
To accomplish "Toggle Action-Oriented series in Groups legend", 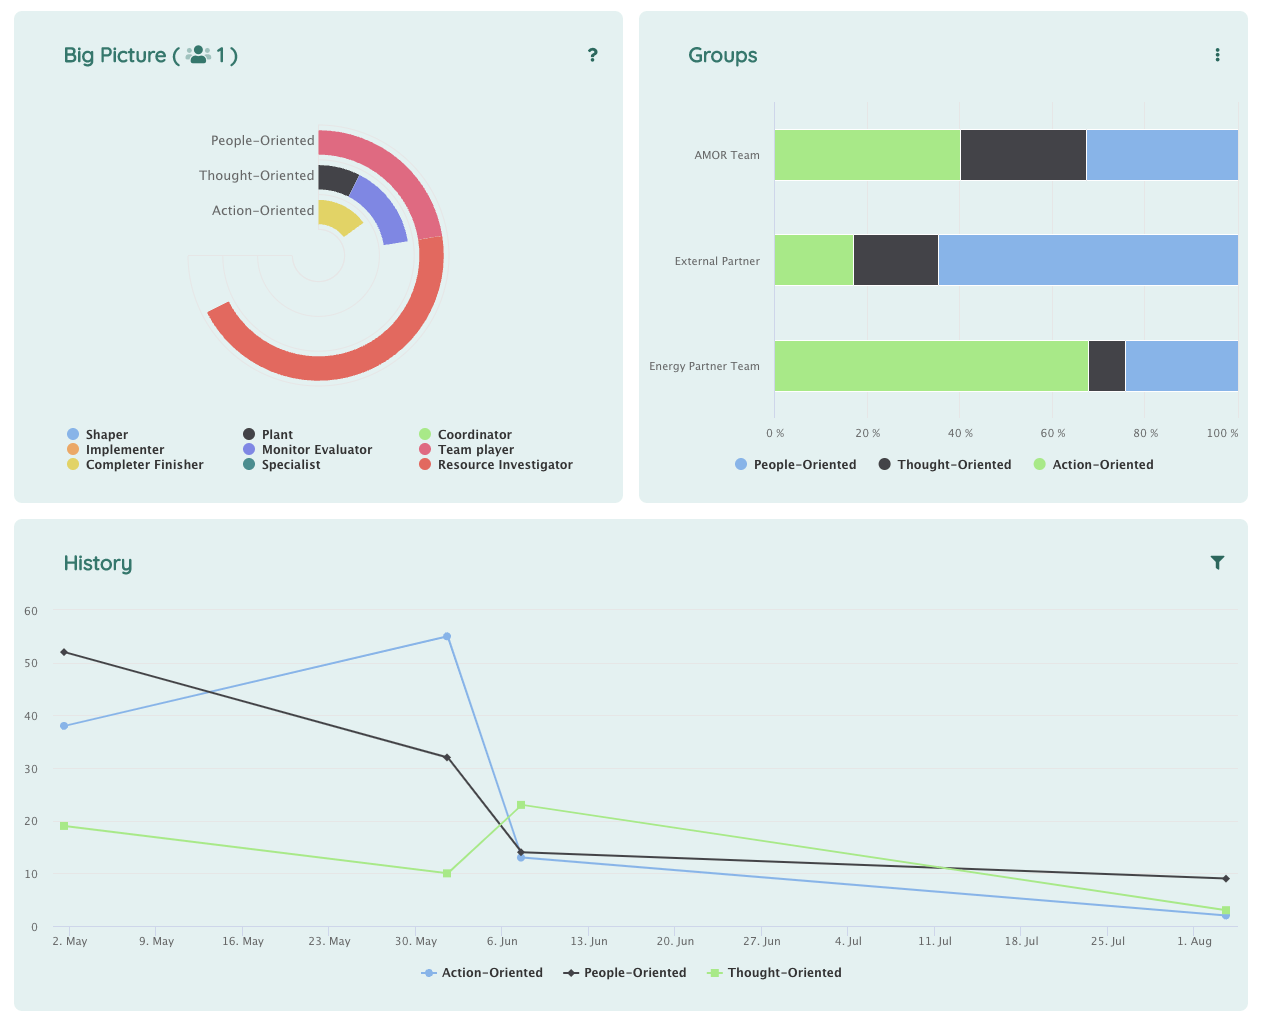I will coord(1093,465).
